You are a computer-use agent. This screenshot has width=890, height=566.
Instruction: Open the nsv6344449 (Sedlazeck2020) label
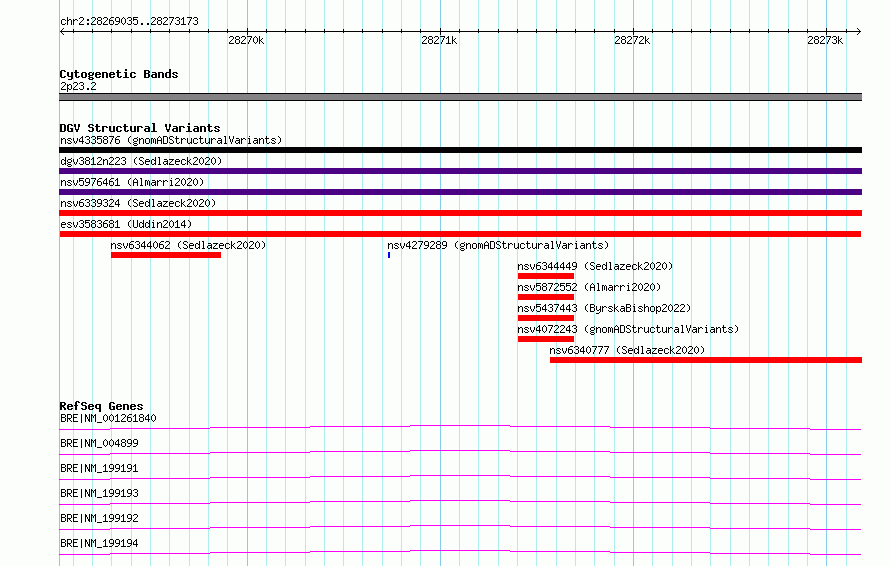[x=595, y=266]
